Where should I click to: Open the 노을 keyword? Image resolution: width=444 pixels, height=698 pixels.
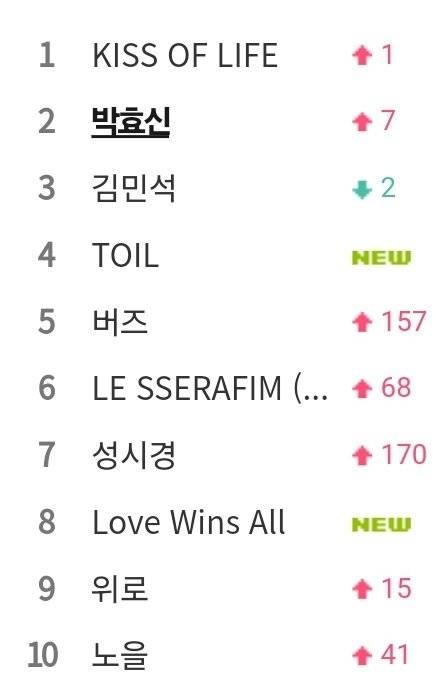(x=119, y=655)
